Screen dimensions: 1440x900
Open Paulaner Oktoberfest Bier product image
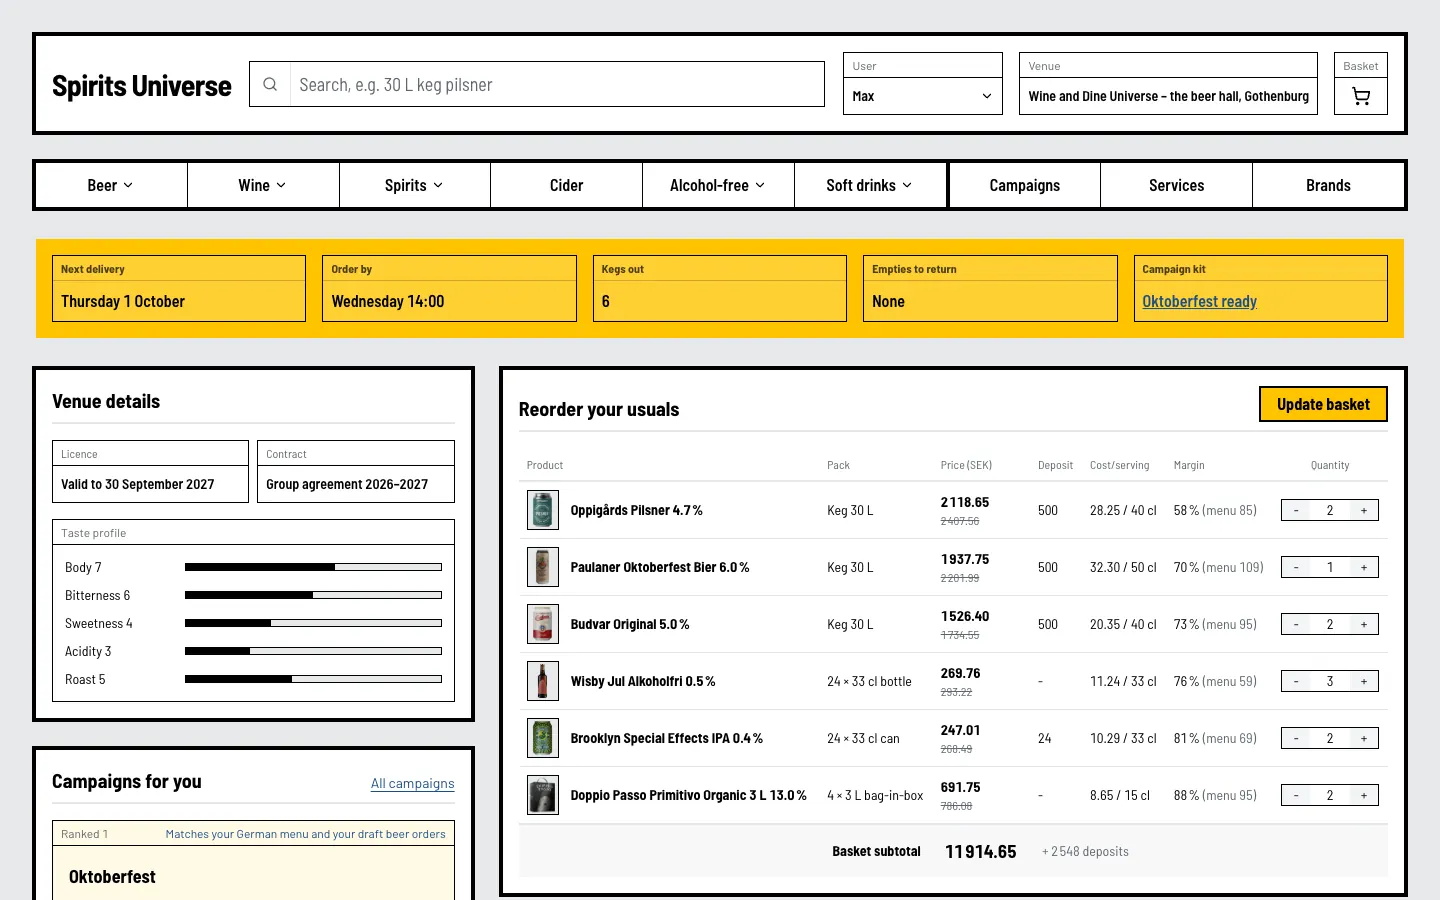(543, 567)
